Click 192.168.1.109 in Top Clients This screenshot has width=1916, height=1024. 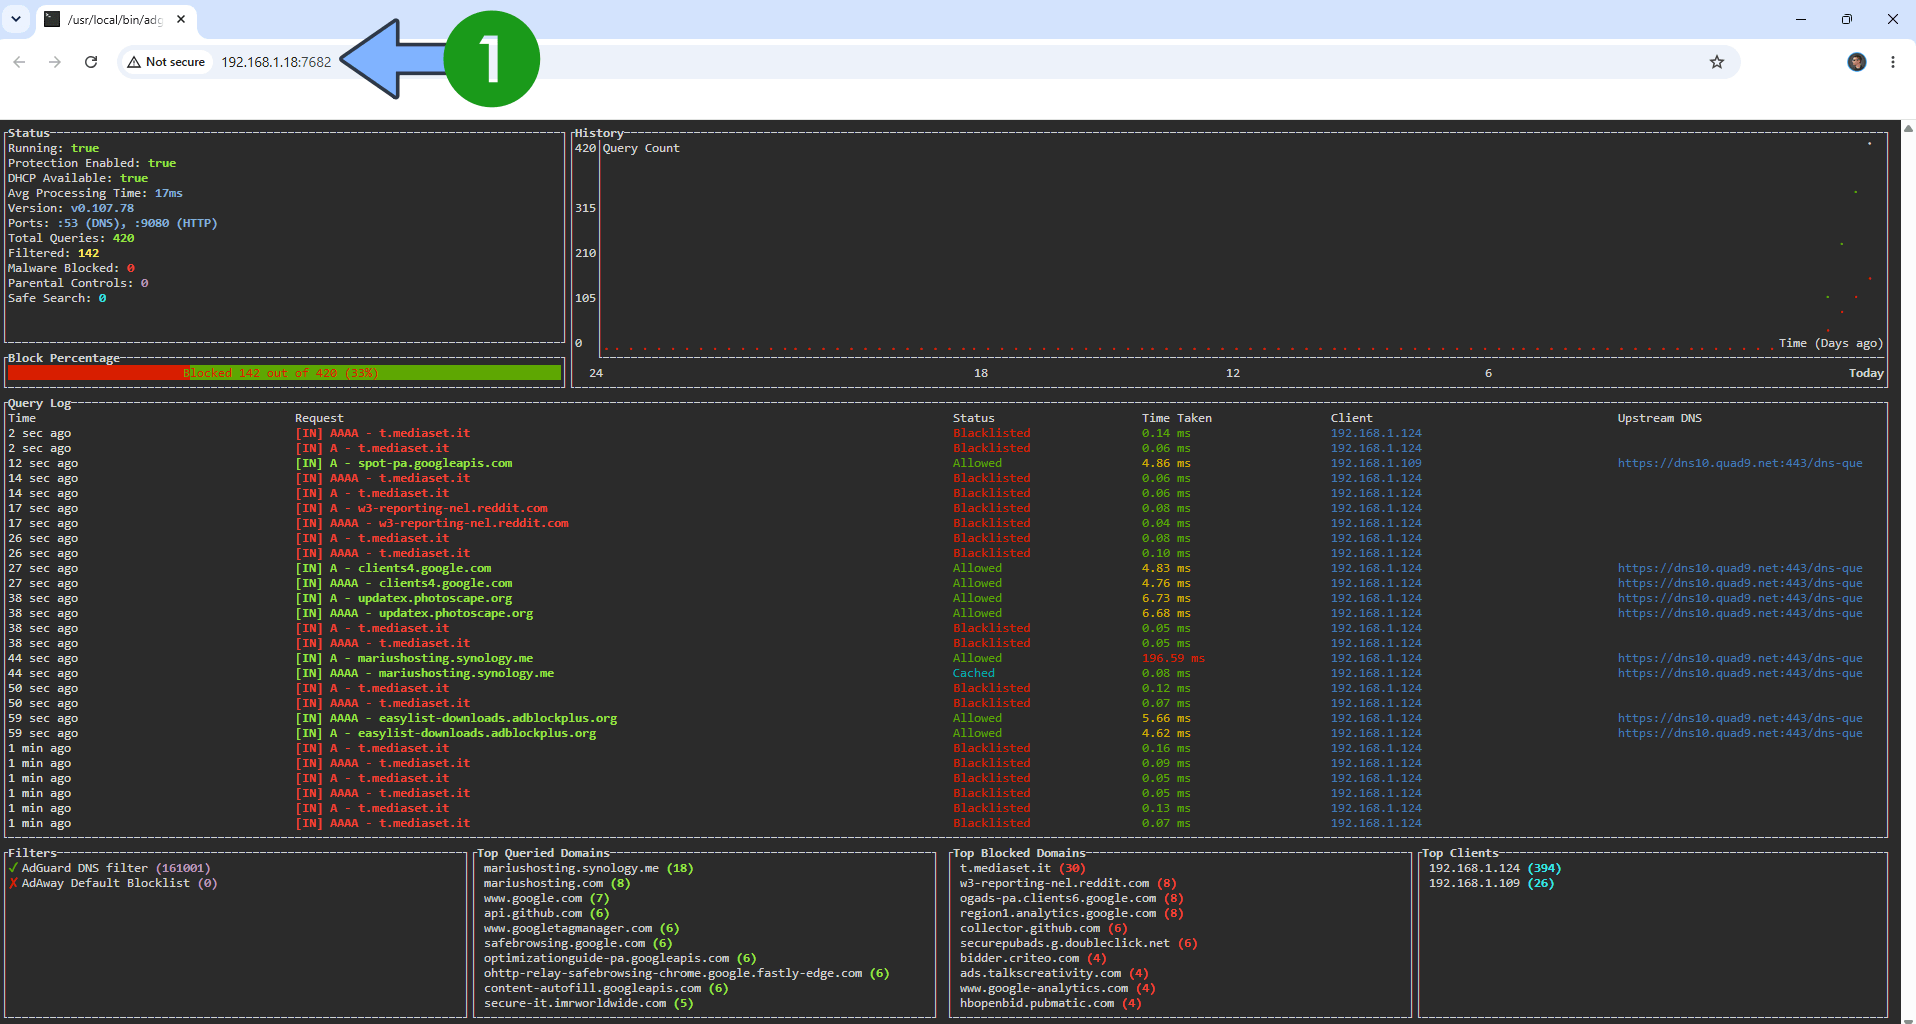(x=1491, y=883)
